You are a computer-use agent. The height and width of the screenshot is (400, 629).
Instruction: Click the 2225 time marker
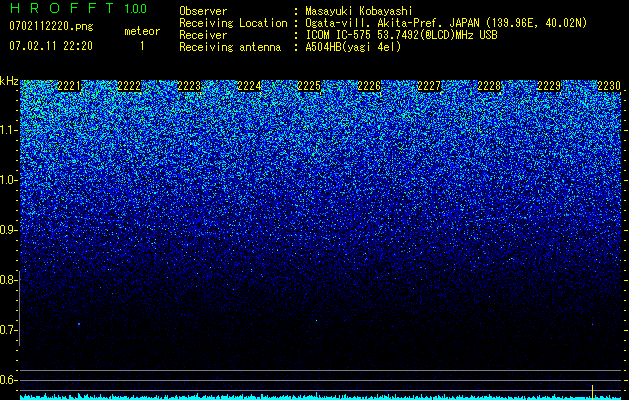tap(309, 86)
